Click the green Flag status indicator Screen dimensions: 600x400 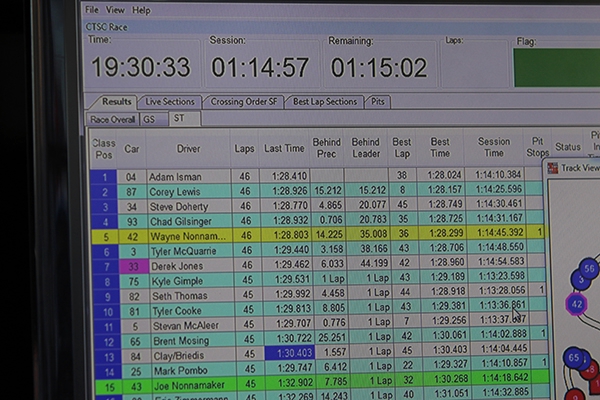click(x=556, y=67)
